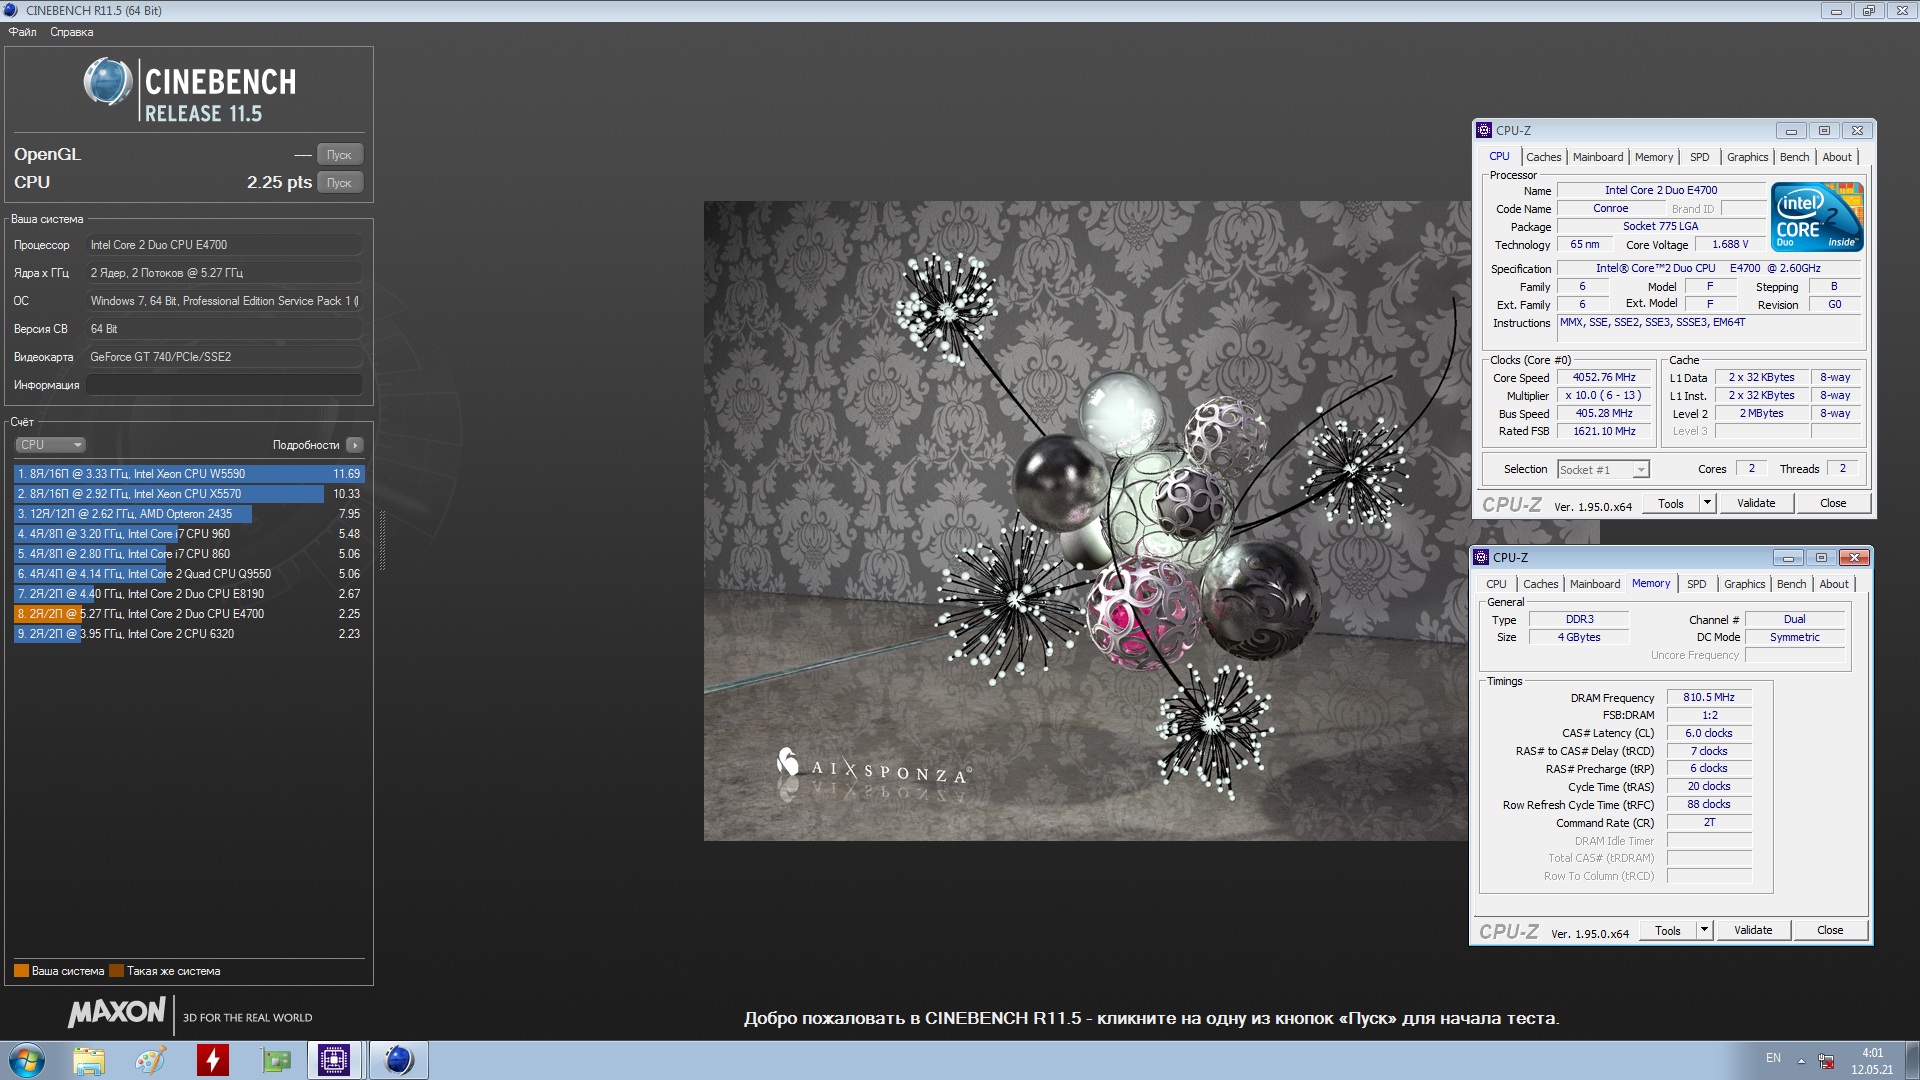Select the Intel Core i7 CPU 960 row
The height and width of the screenshot is (1080, 1920).
(x=189, y=534)
